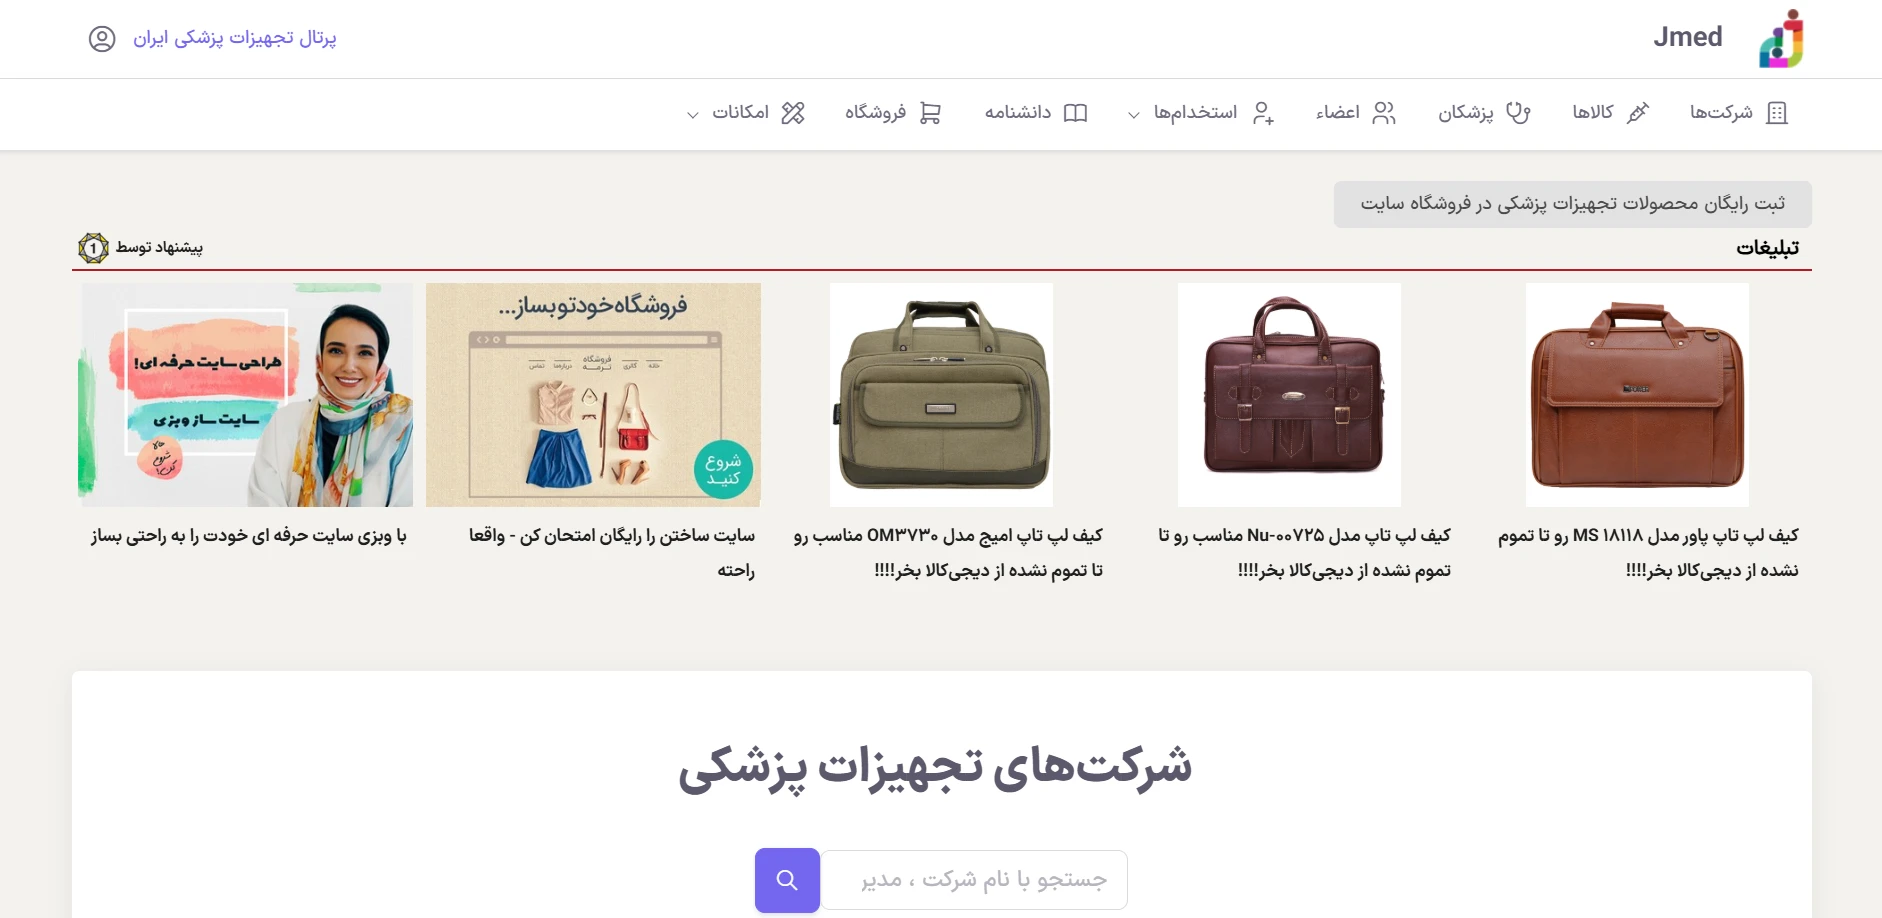This screenshot has height=918, width=1882.
Task: Open the brown MS 18118 laptop bag thumbnail
Action: point(1637,395)
